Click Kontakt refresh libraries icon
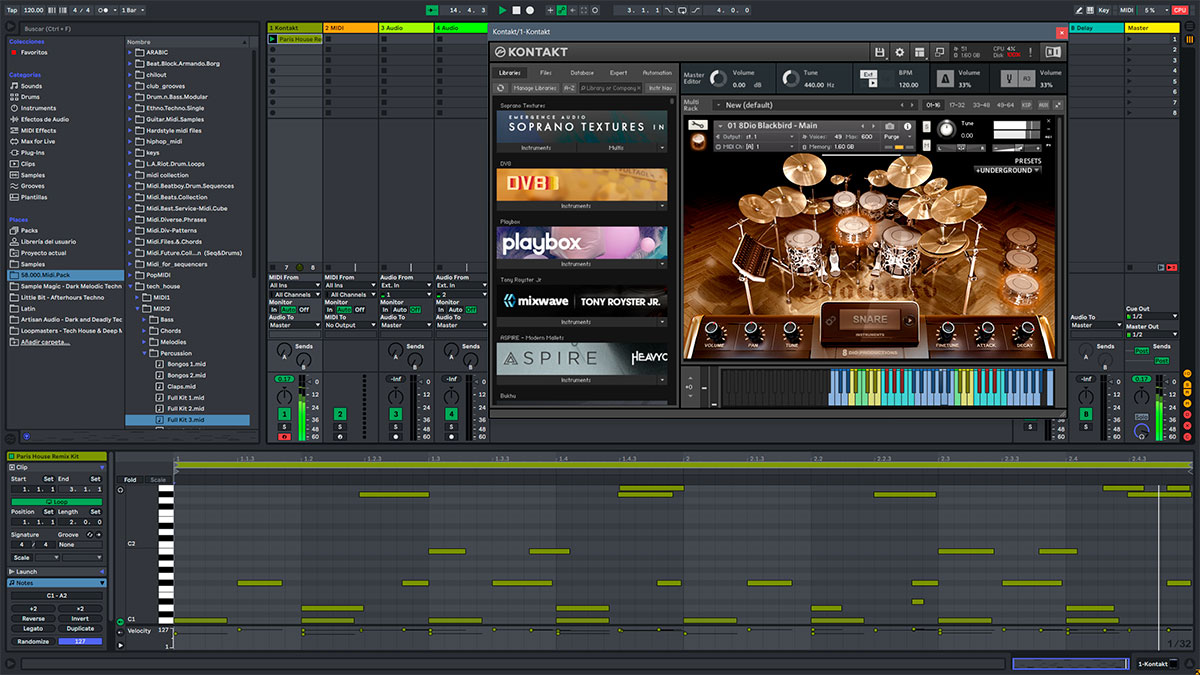Viewport: 1200px width, 675px height. point(501,88)
